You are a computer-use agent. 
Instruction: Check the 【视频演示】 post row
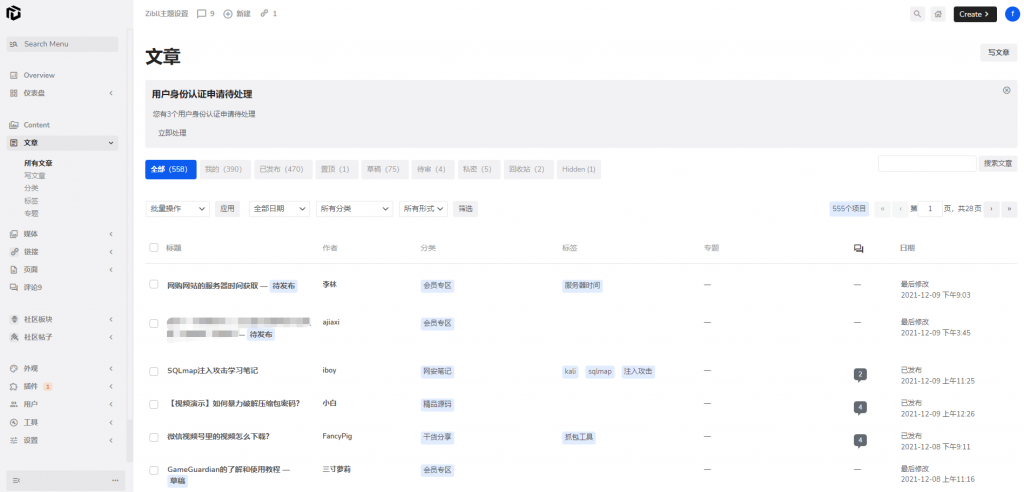click(x=153, y=404)
